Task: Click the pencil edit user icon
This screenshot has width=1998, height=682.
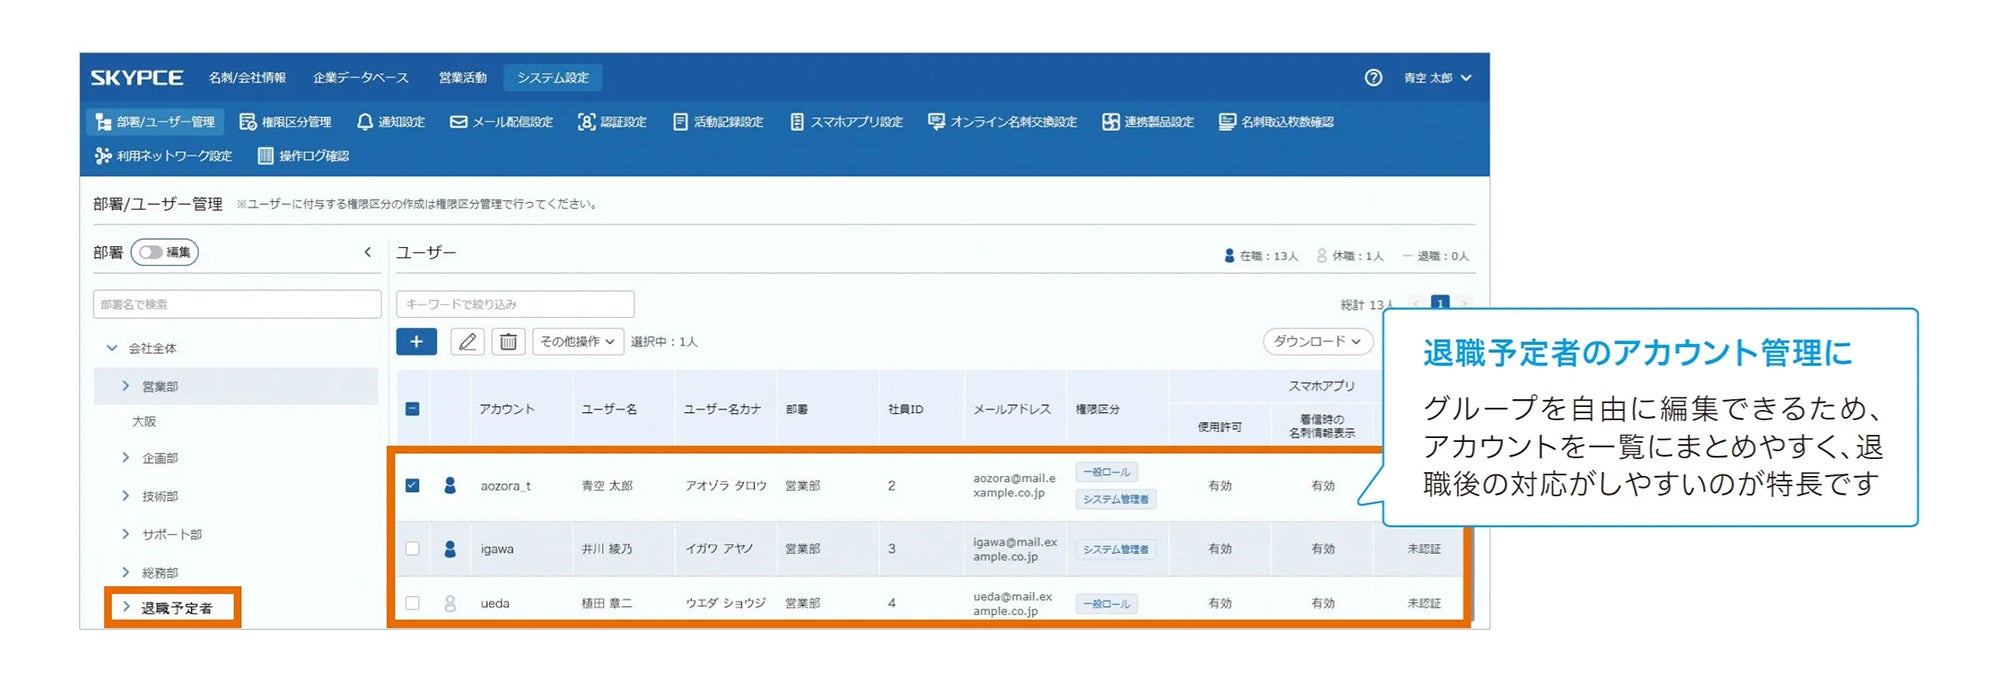Action: click(467, 342)
